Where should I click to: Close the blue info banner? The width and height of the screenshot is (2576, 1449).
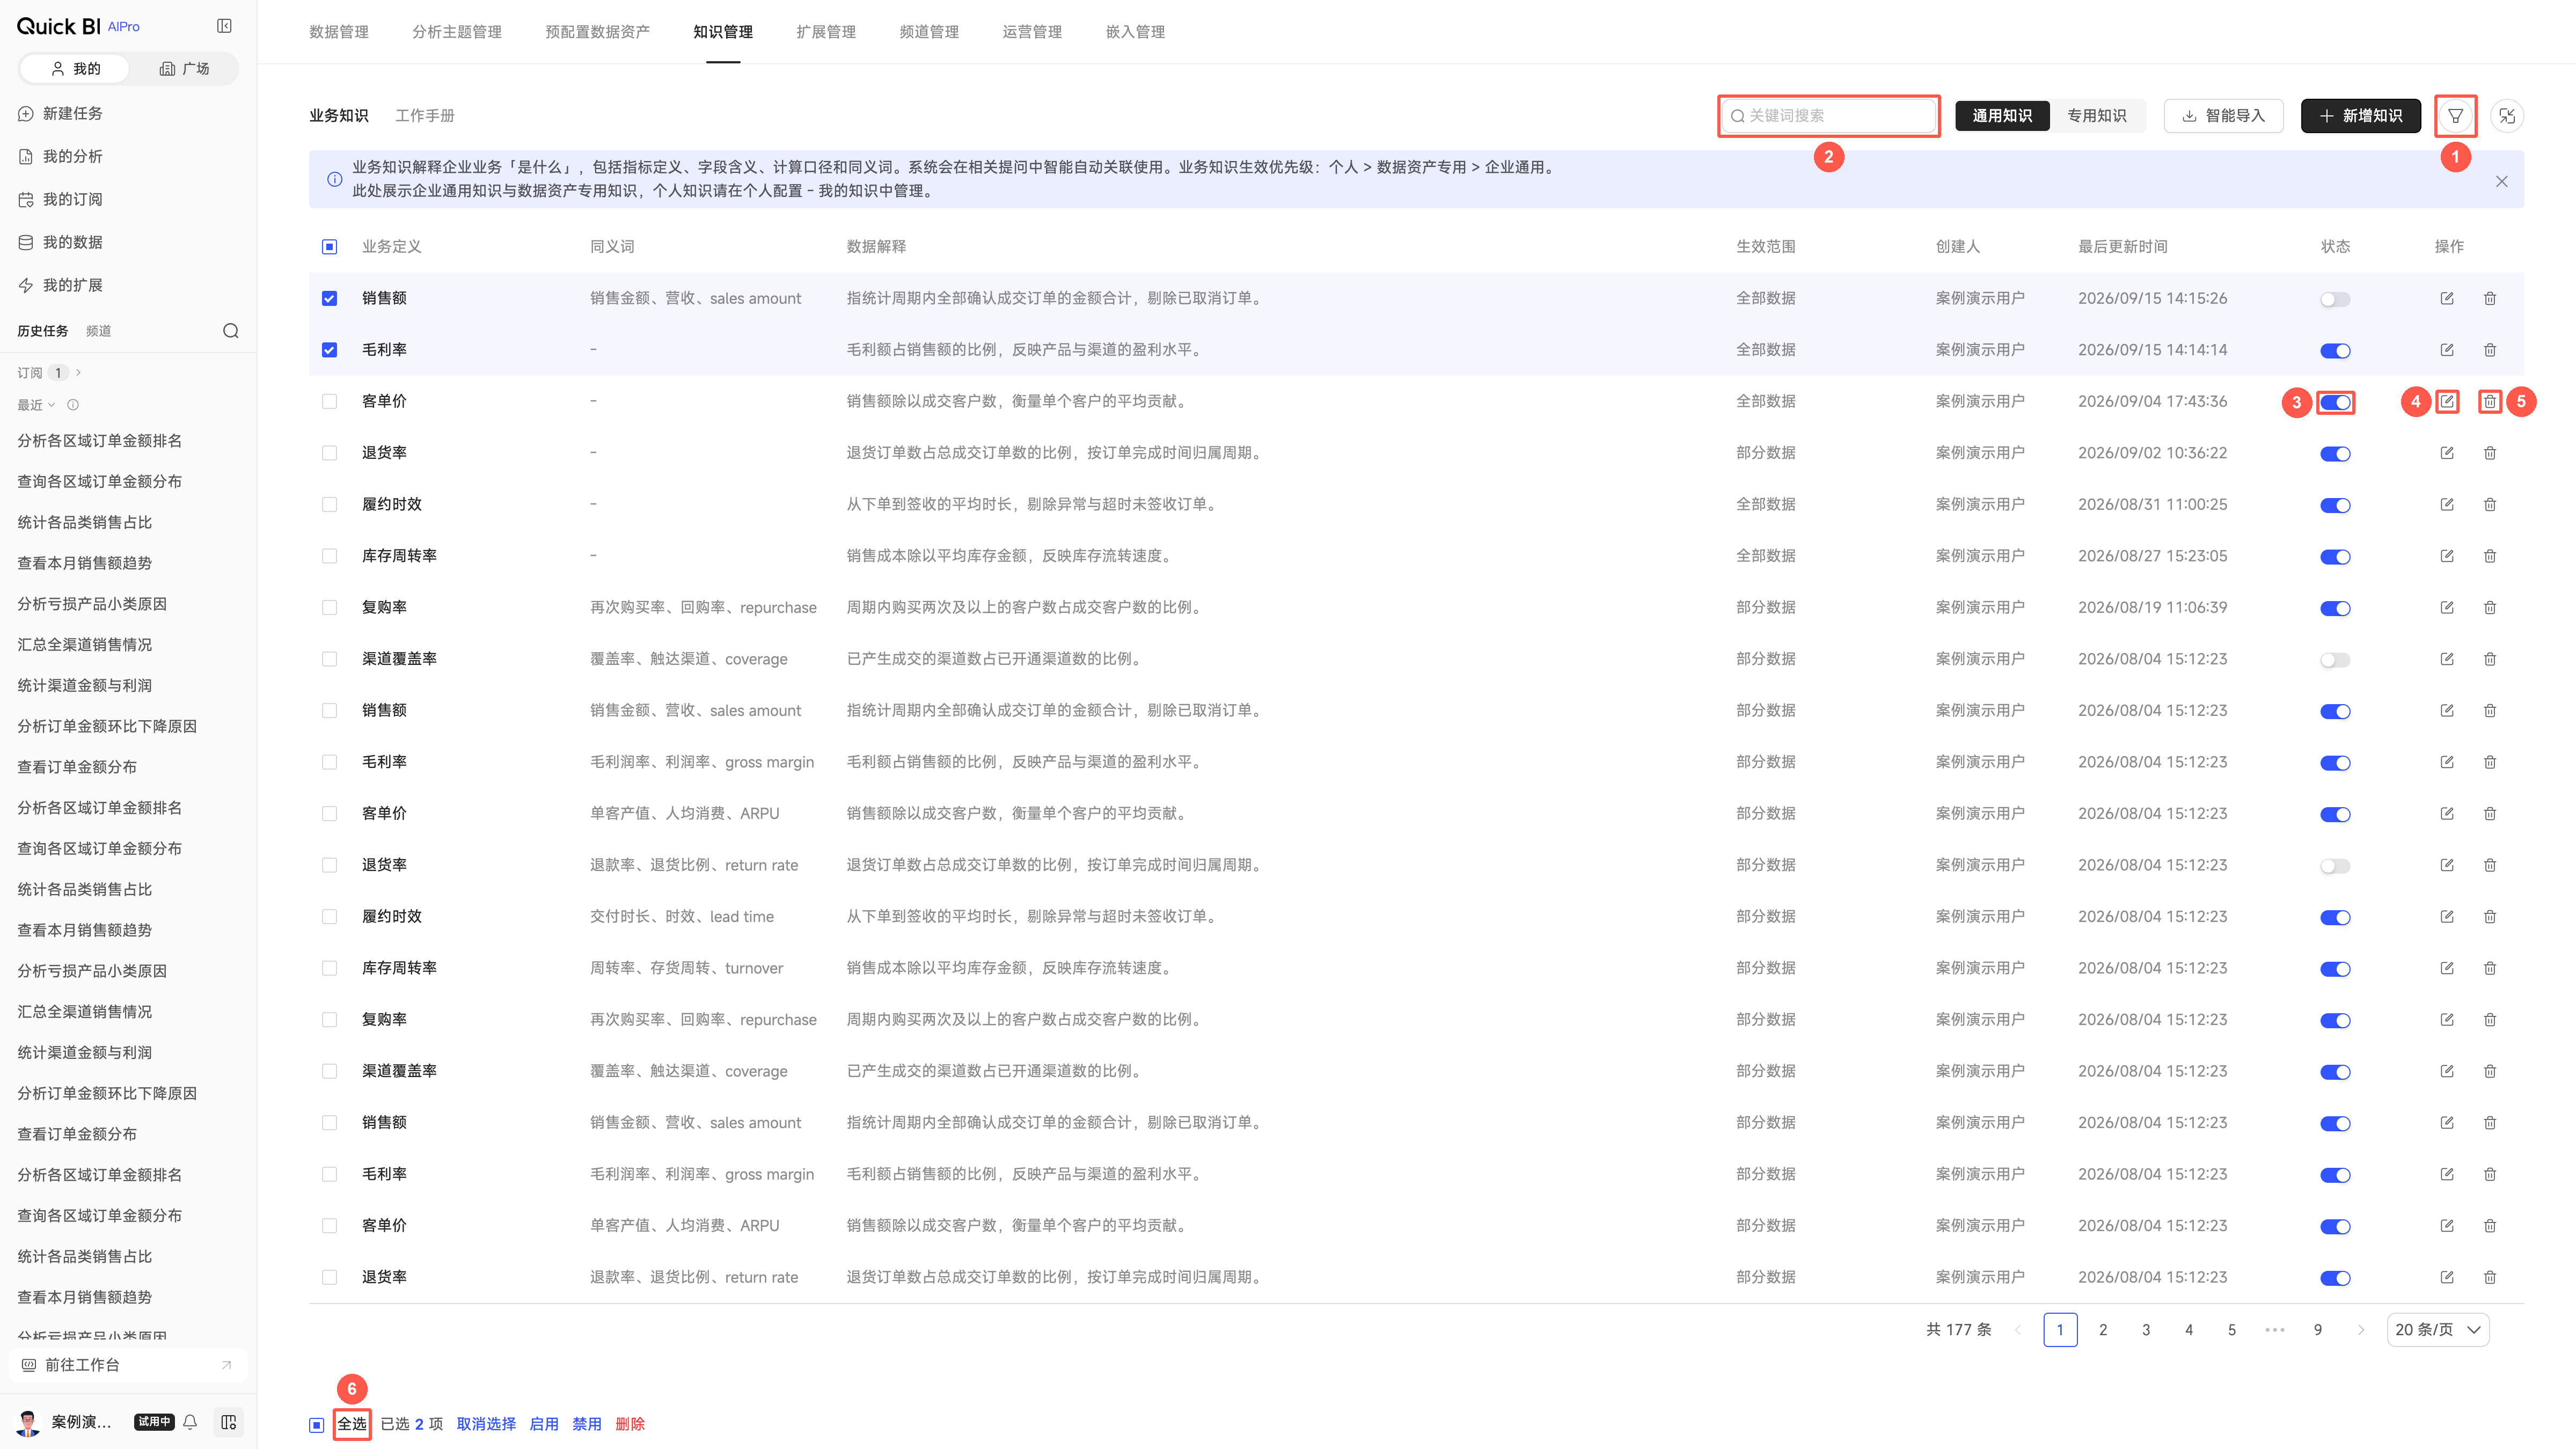point(2501,181)
